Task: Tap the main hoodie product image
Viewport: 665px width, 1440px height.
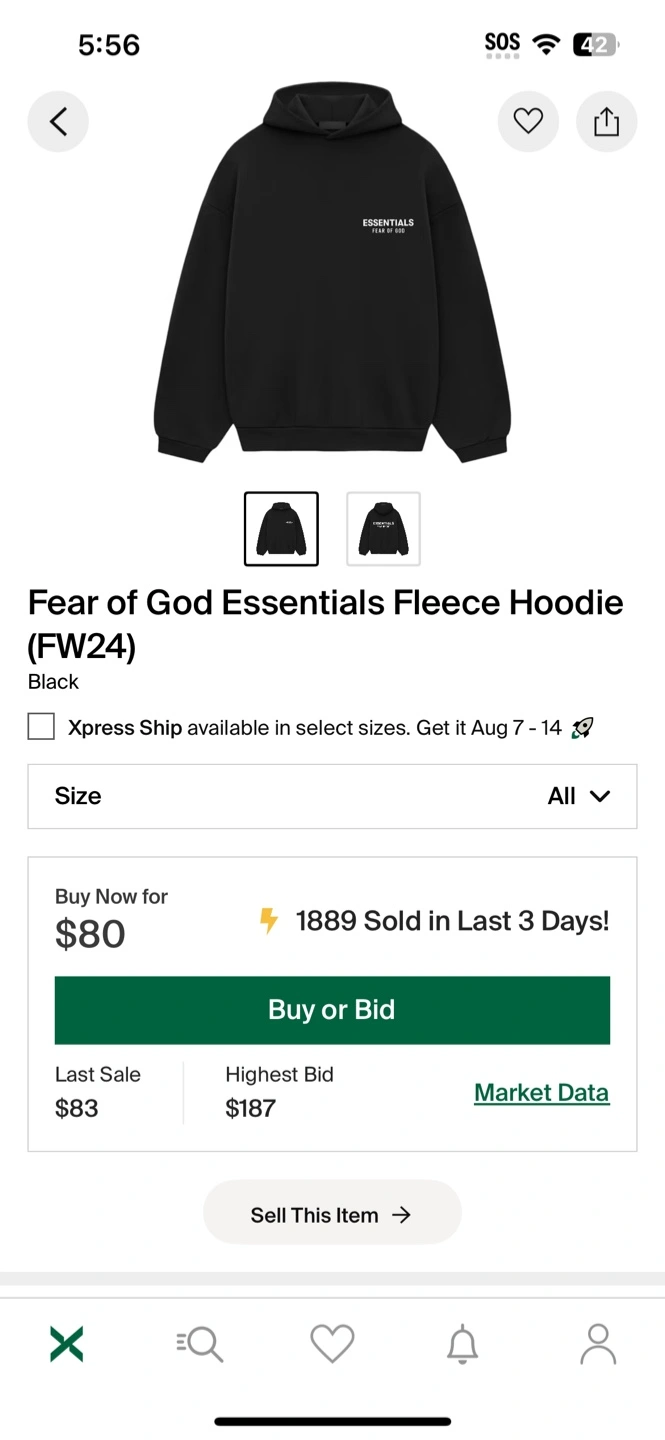Action: (x=332, y=275)
